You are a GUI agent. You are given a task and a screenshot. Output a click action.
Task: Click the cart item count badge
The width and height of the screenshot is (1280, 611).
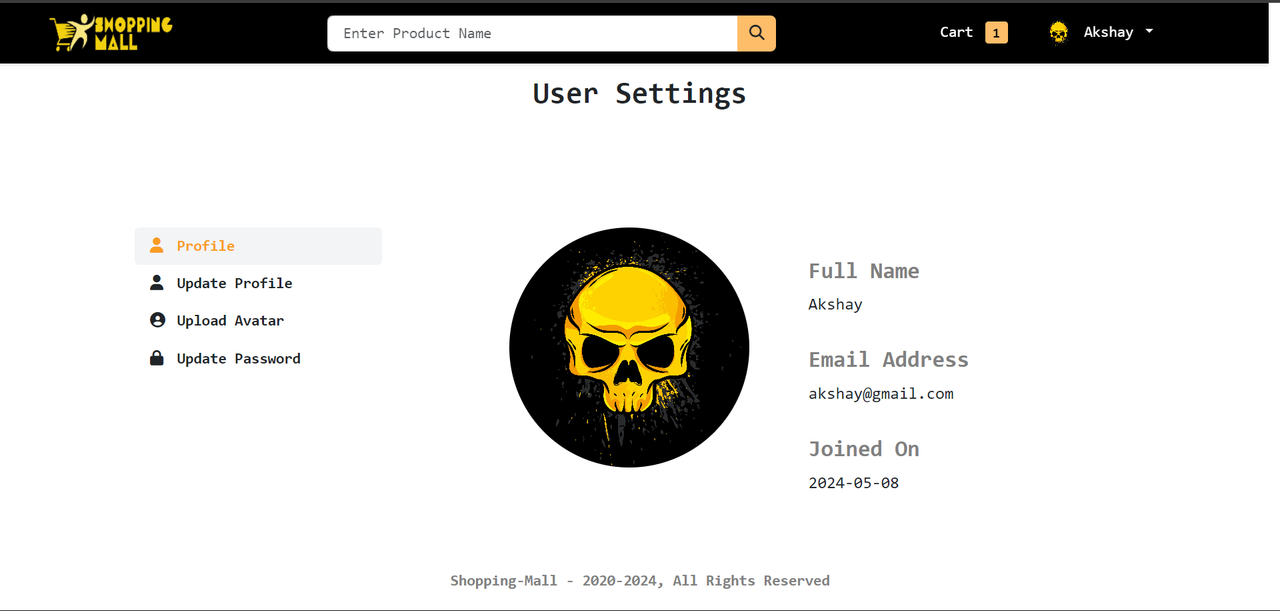[996, 33]
